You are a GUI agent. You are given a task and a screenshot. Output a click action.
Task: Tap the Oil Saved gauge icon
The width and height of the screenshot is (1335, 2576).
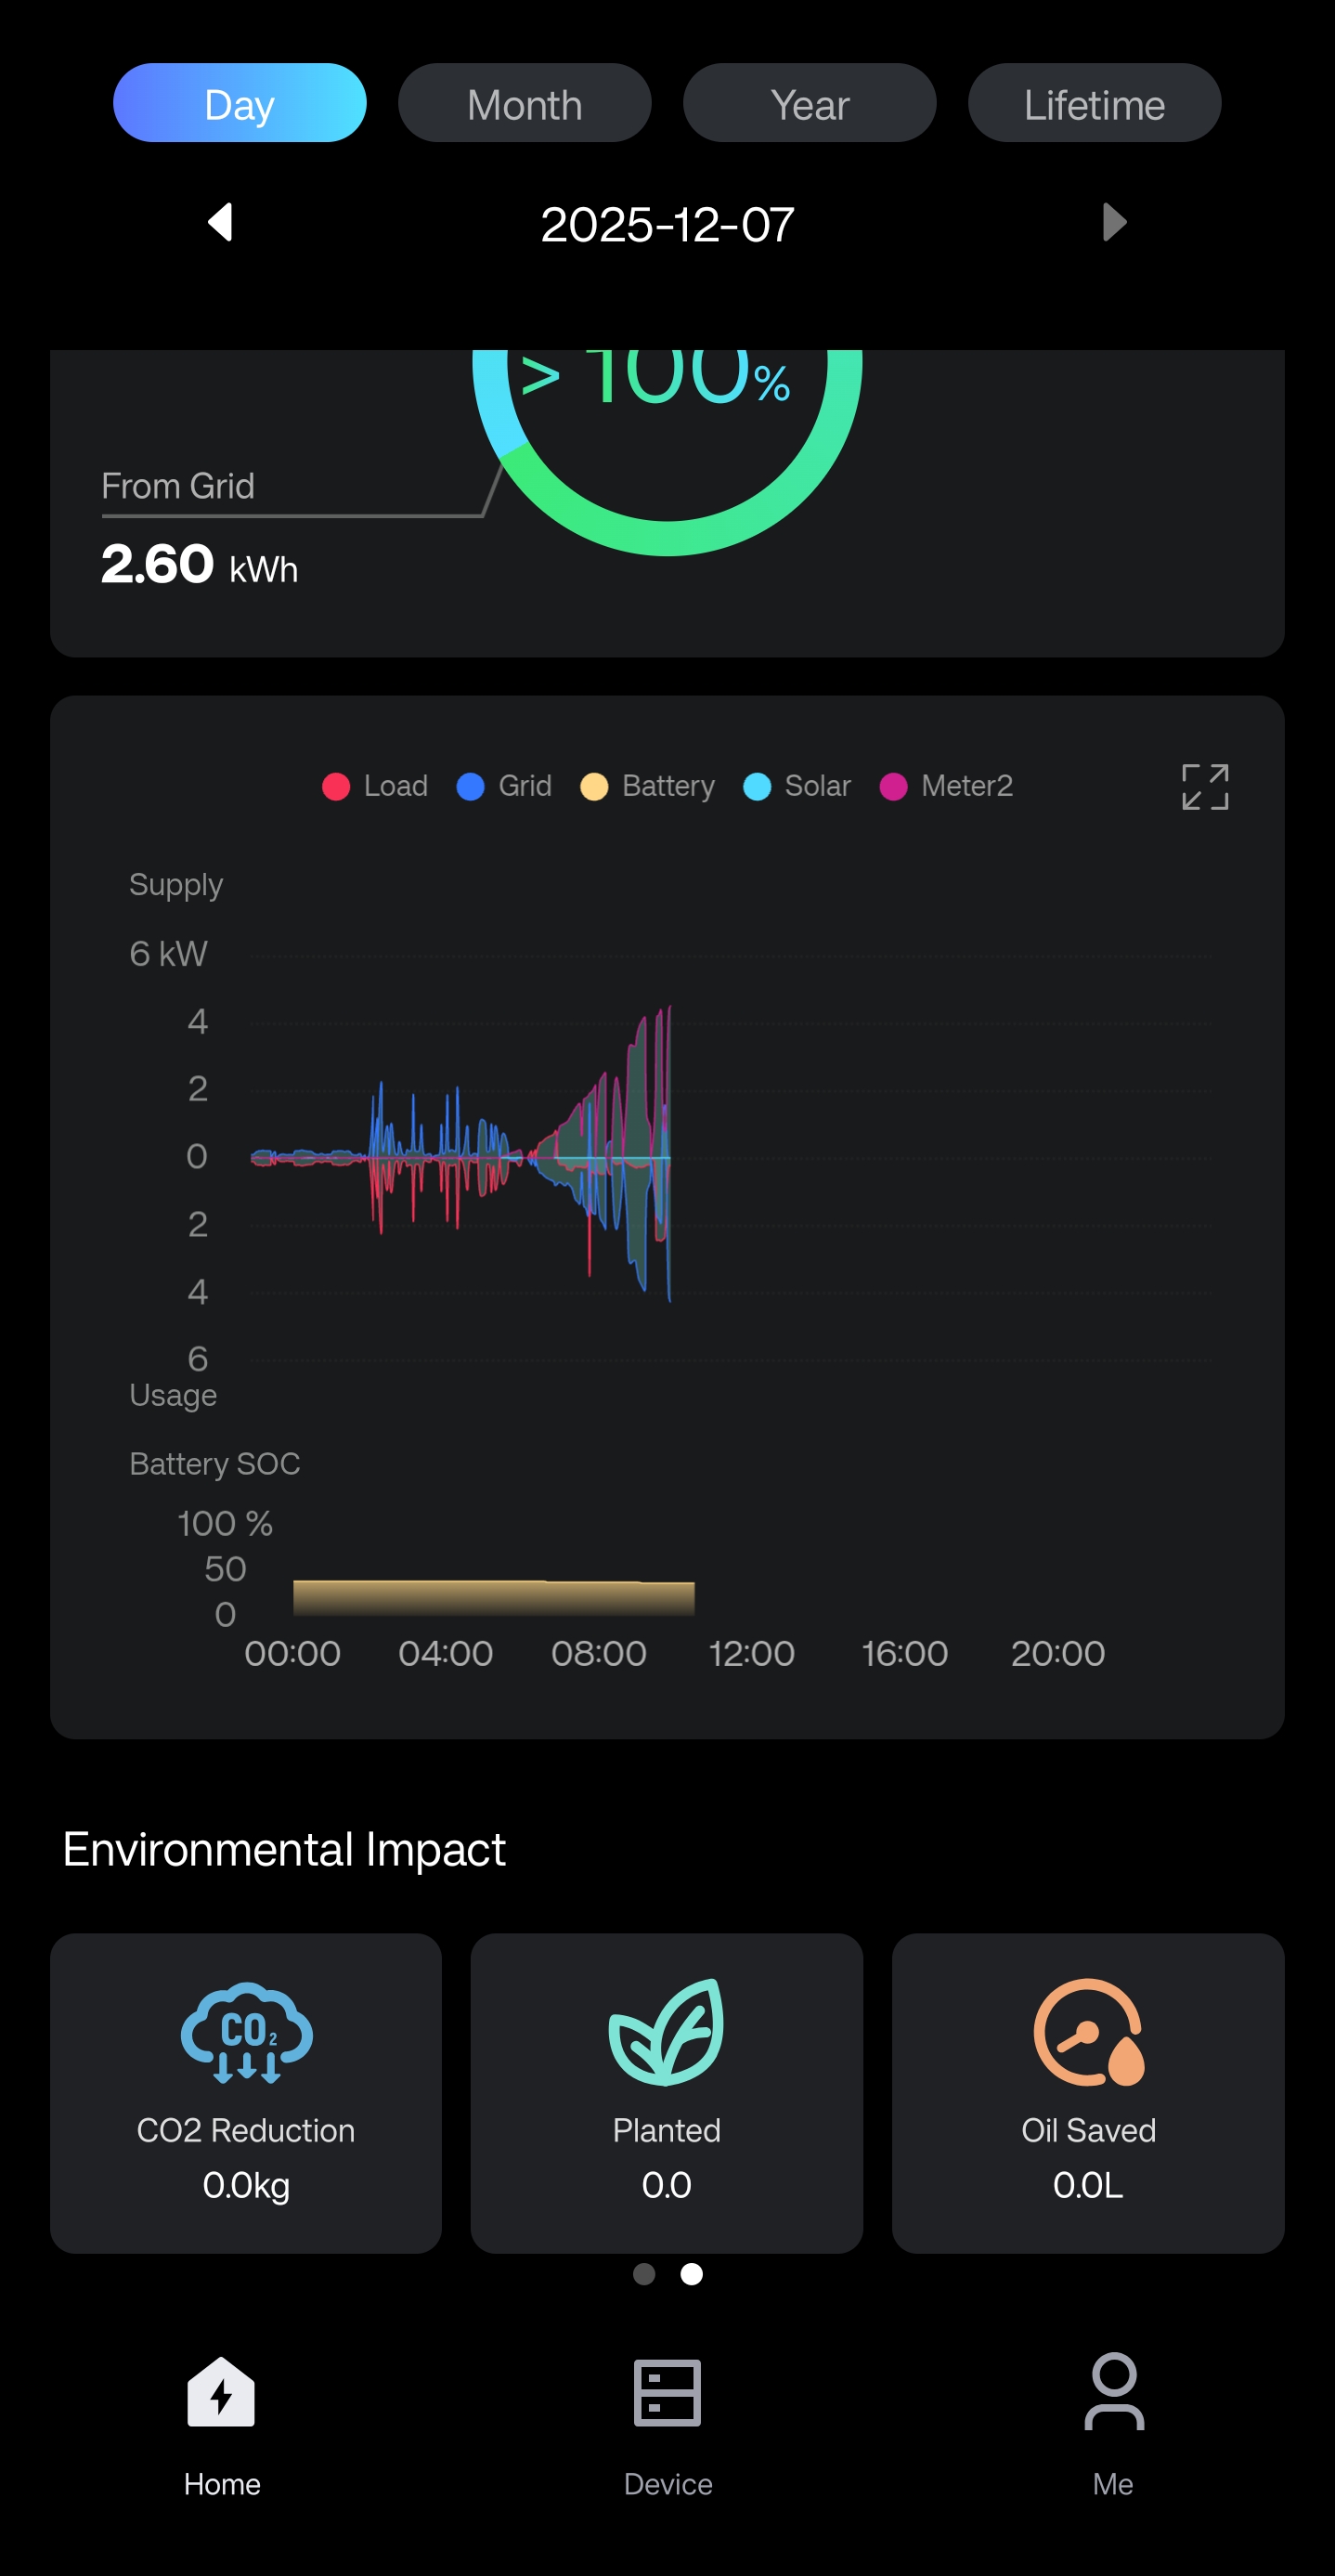(1088, 2032)
